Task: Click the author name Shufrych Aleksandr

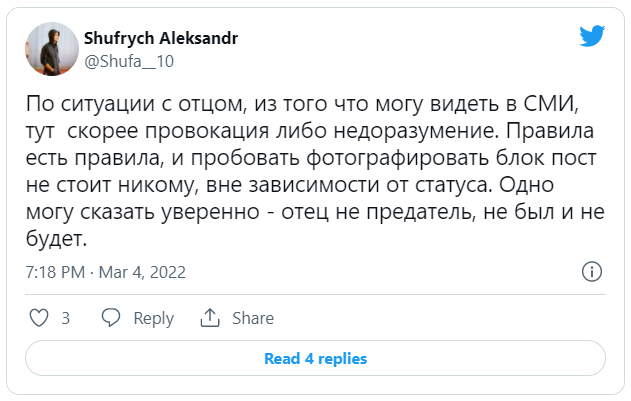Action: tap(168, 38)
